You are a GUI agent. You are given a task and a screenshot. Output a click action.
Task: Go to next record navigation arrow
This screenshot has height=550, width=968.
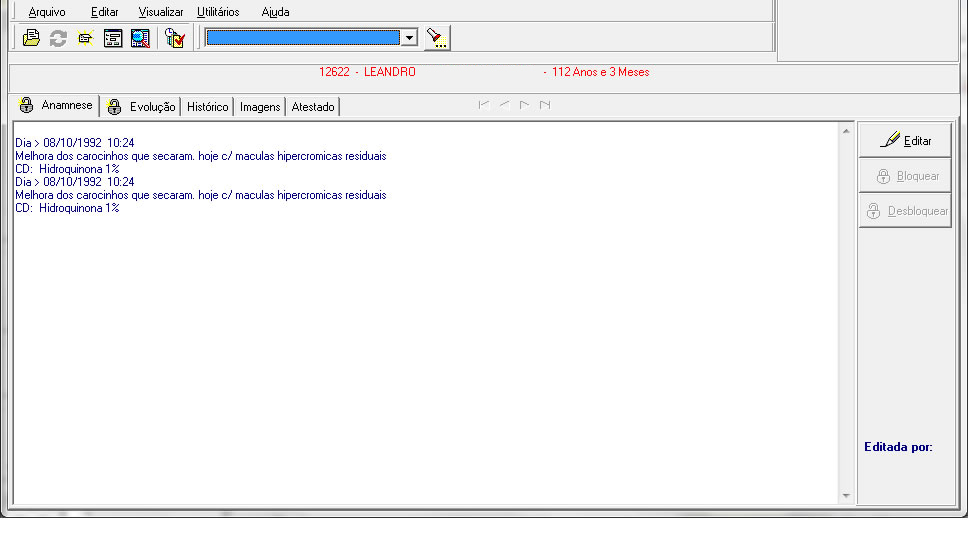525,105
